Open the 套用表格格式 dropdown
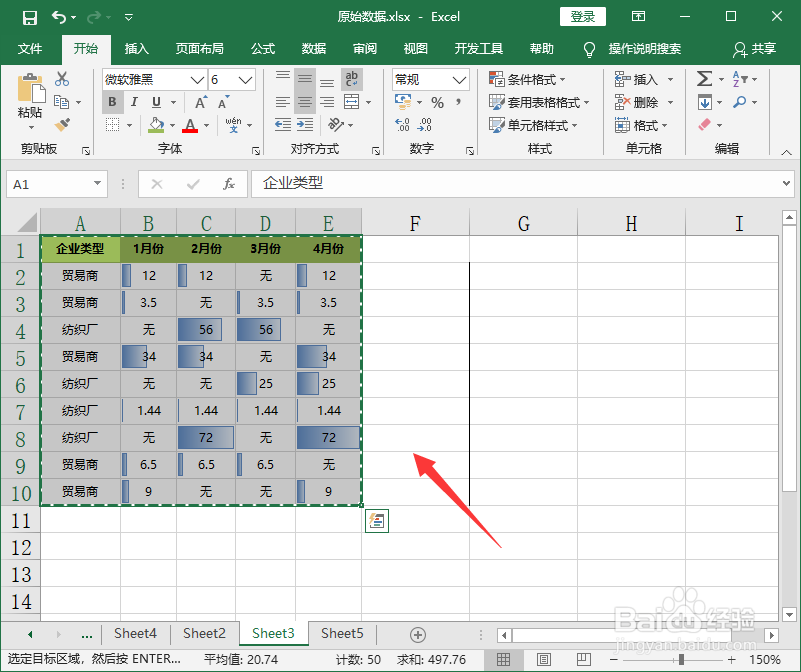The image size is (801, 672). pyautogui.click(x=539, y=102)
